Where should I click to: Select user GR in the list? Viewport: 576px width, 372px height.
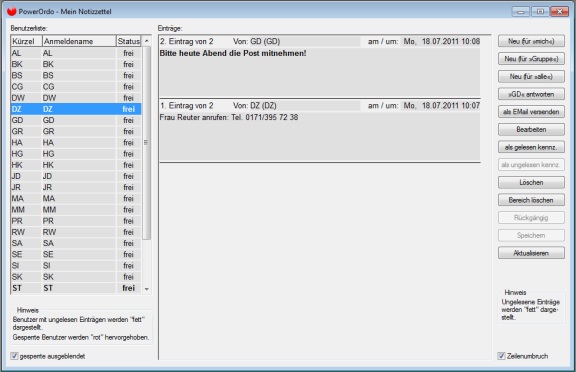coord(76,131)
